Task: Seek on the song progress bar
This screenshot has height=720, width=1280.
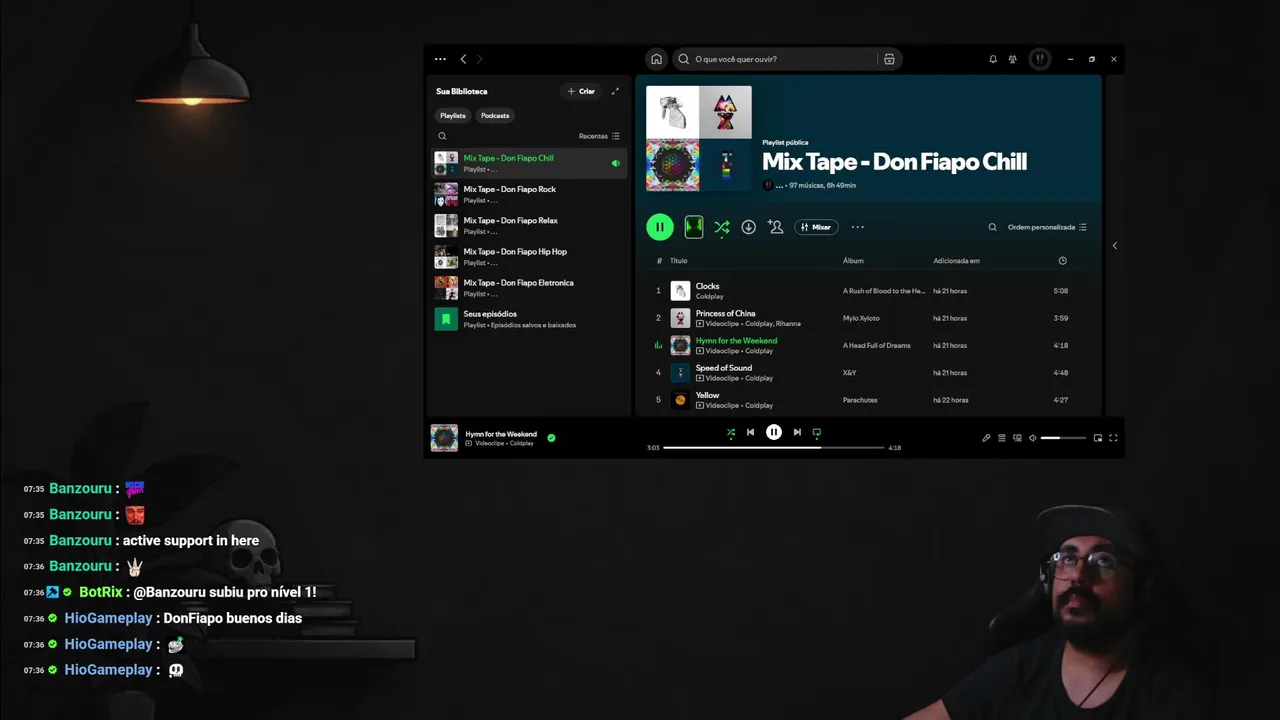Action: tap(774, 448)
